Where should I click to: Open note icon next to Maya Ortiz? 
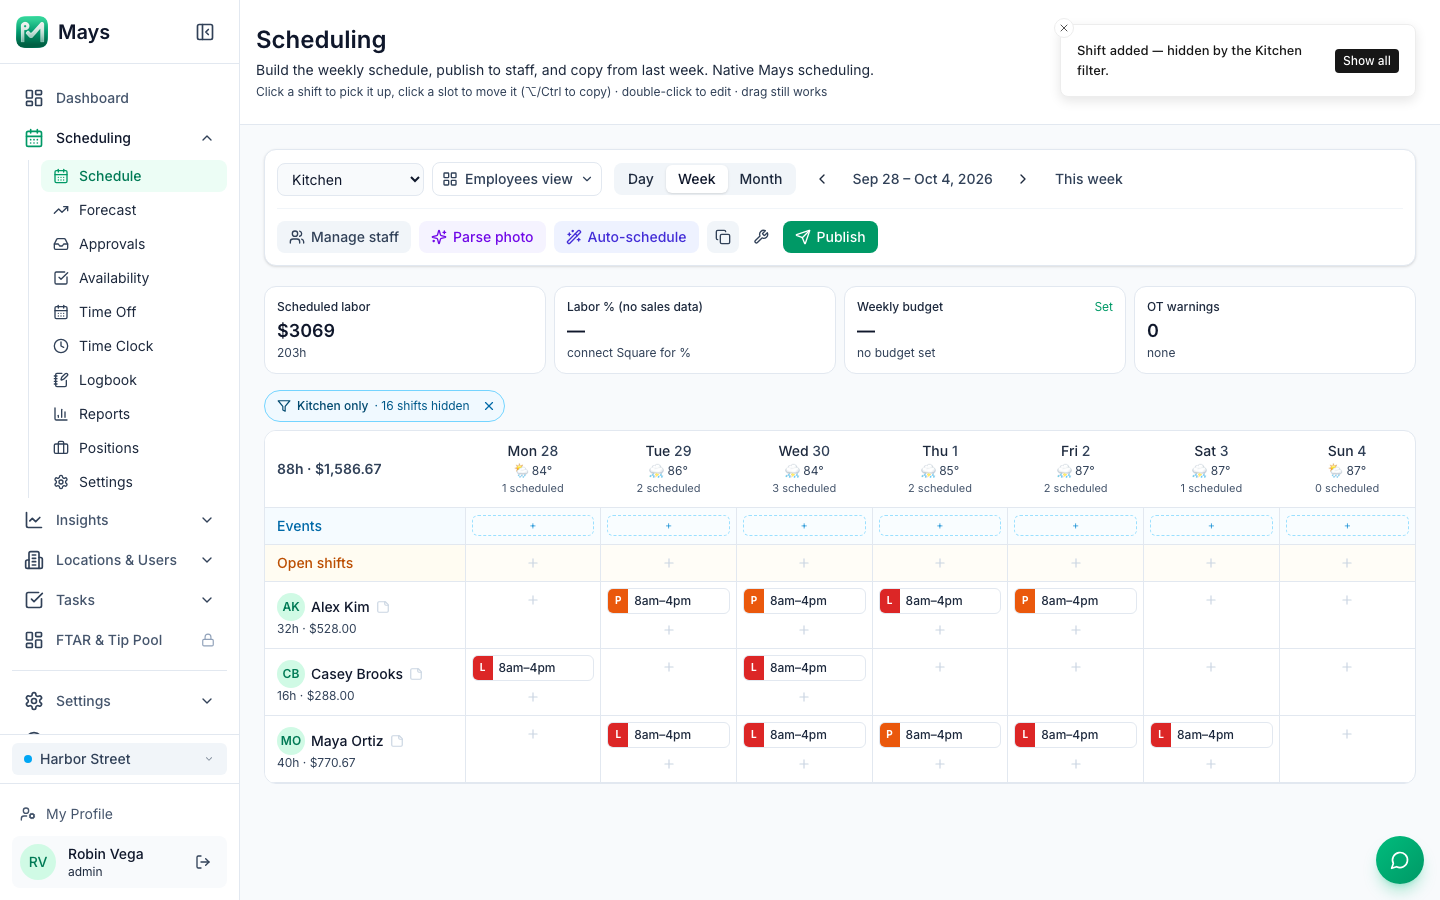click(397, 741)
